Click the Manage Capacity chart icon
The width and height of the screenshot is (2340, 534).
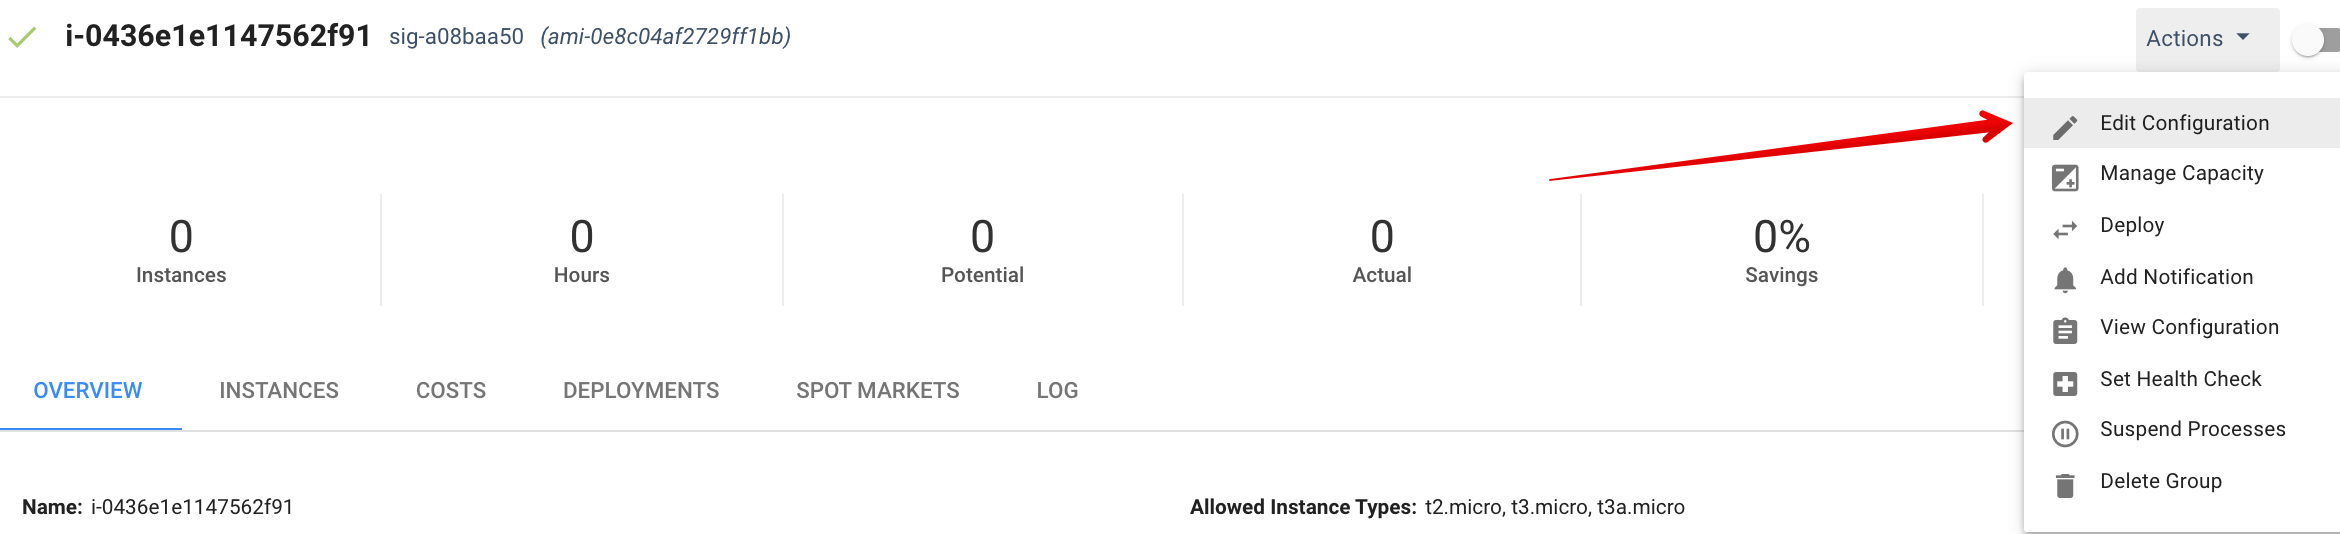(x=2065, y=178)
